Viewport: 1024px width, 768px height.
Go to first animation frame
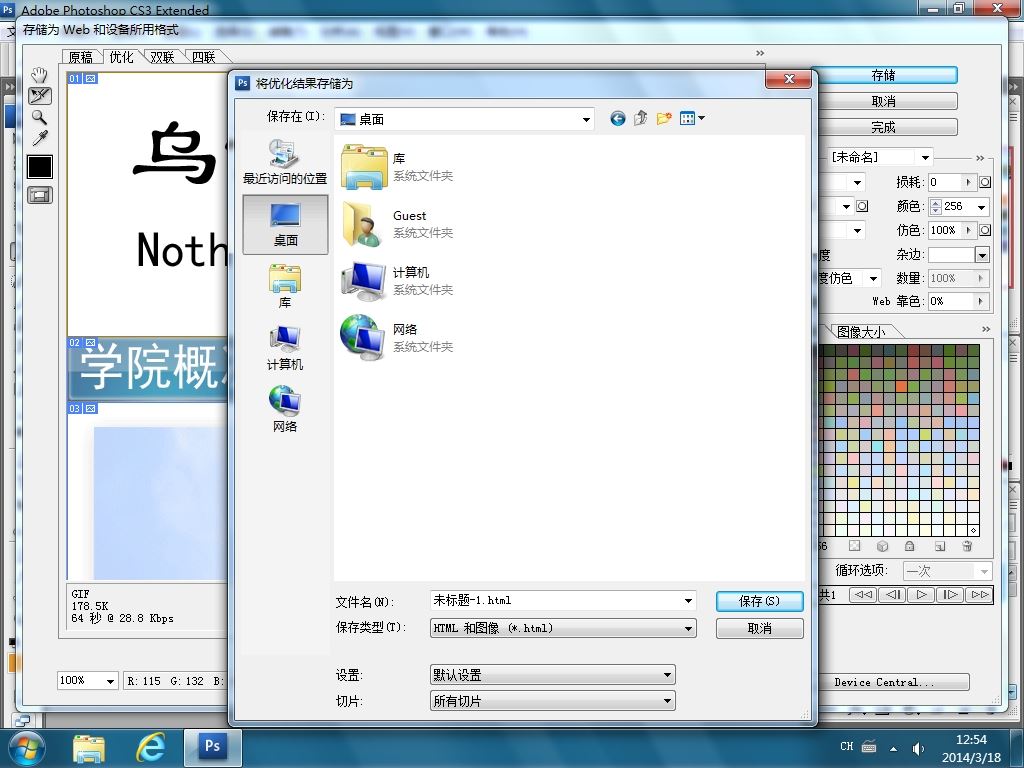[863, 594]
